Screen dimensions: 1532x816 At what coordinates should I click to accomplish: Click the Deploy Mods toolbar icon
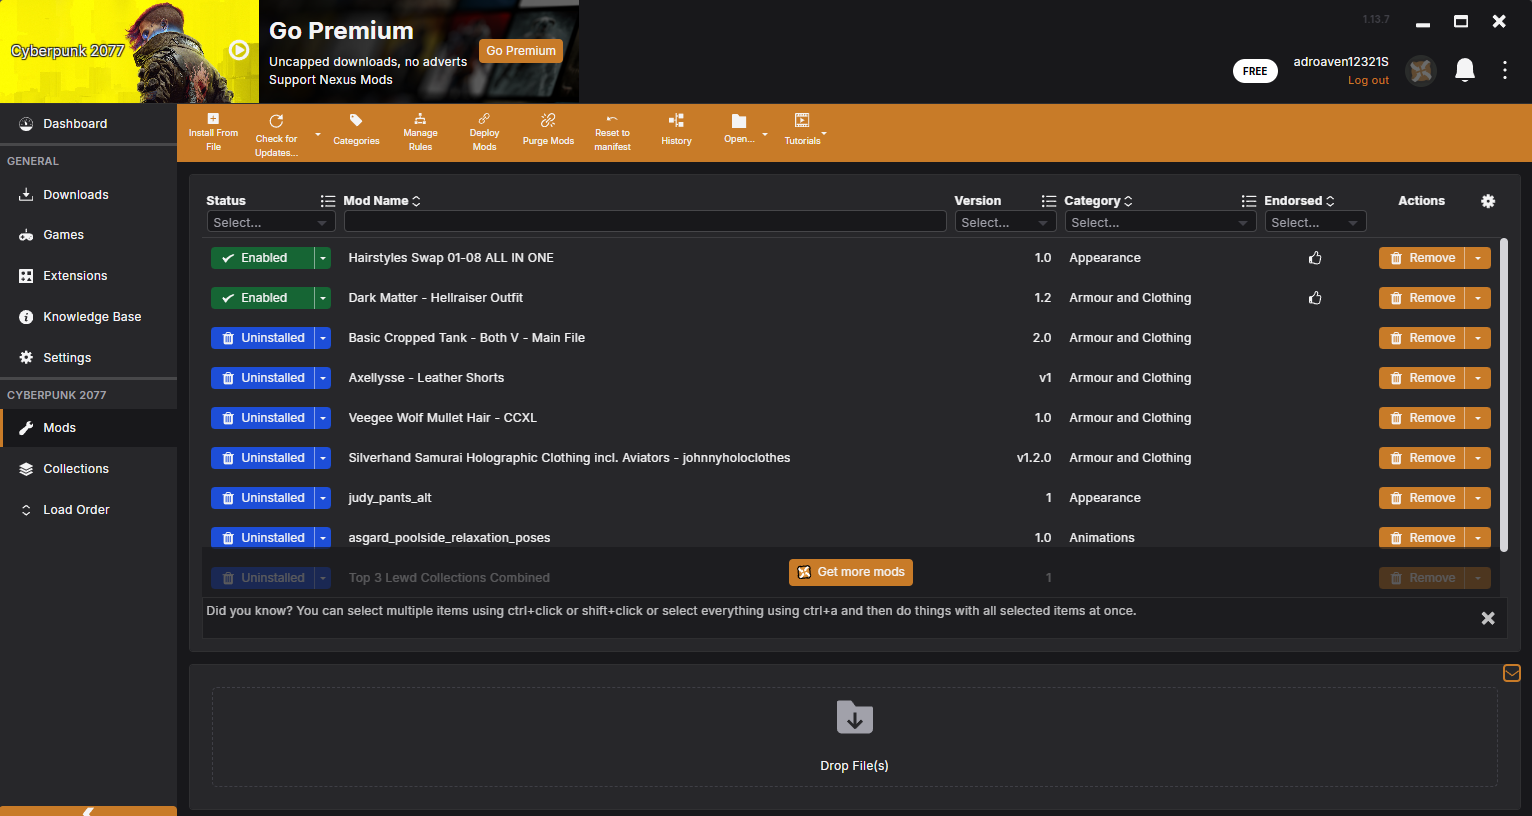(x=484, y=119)
